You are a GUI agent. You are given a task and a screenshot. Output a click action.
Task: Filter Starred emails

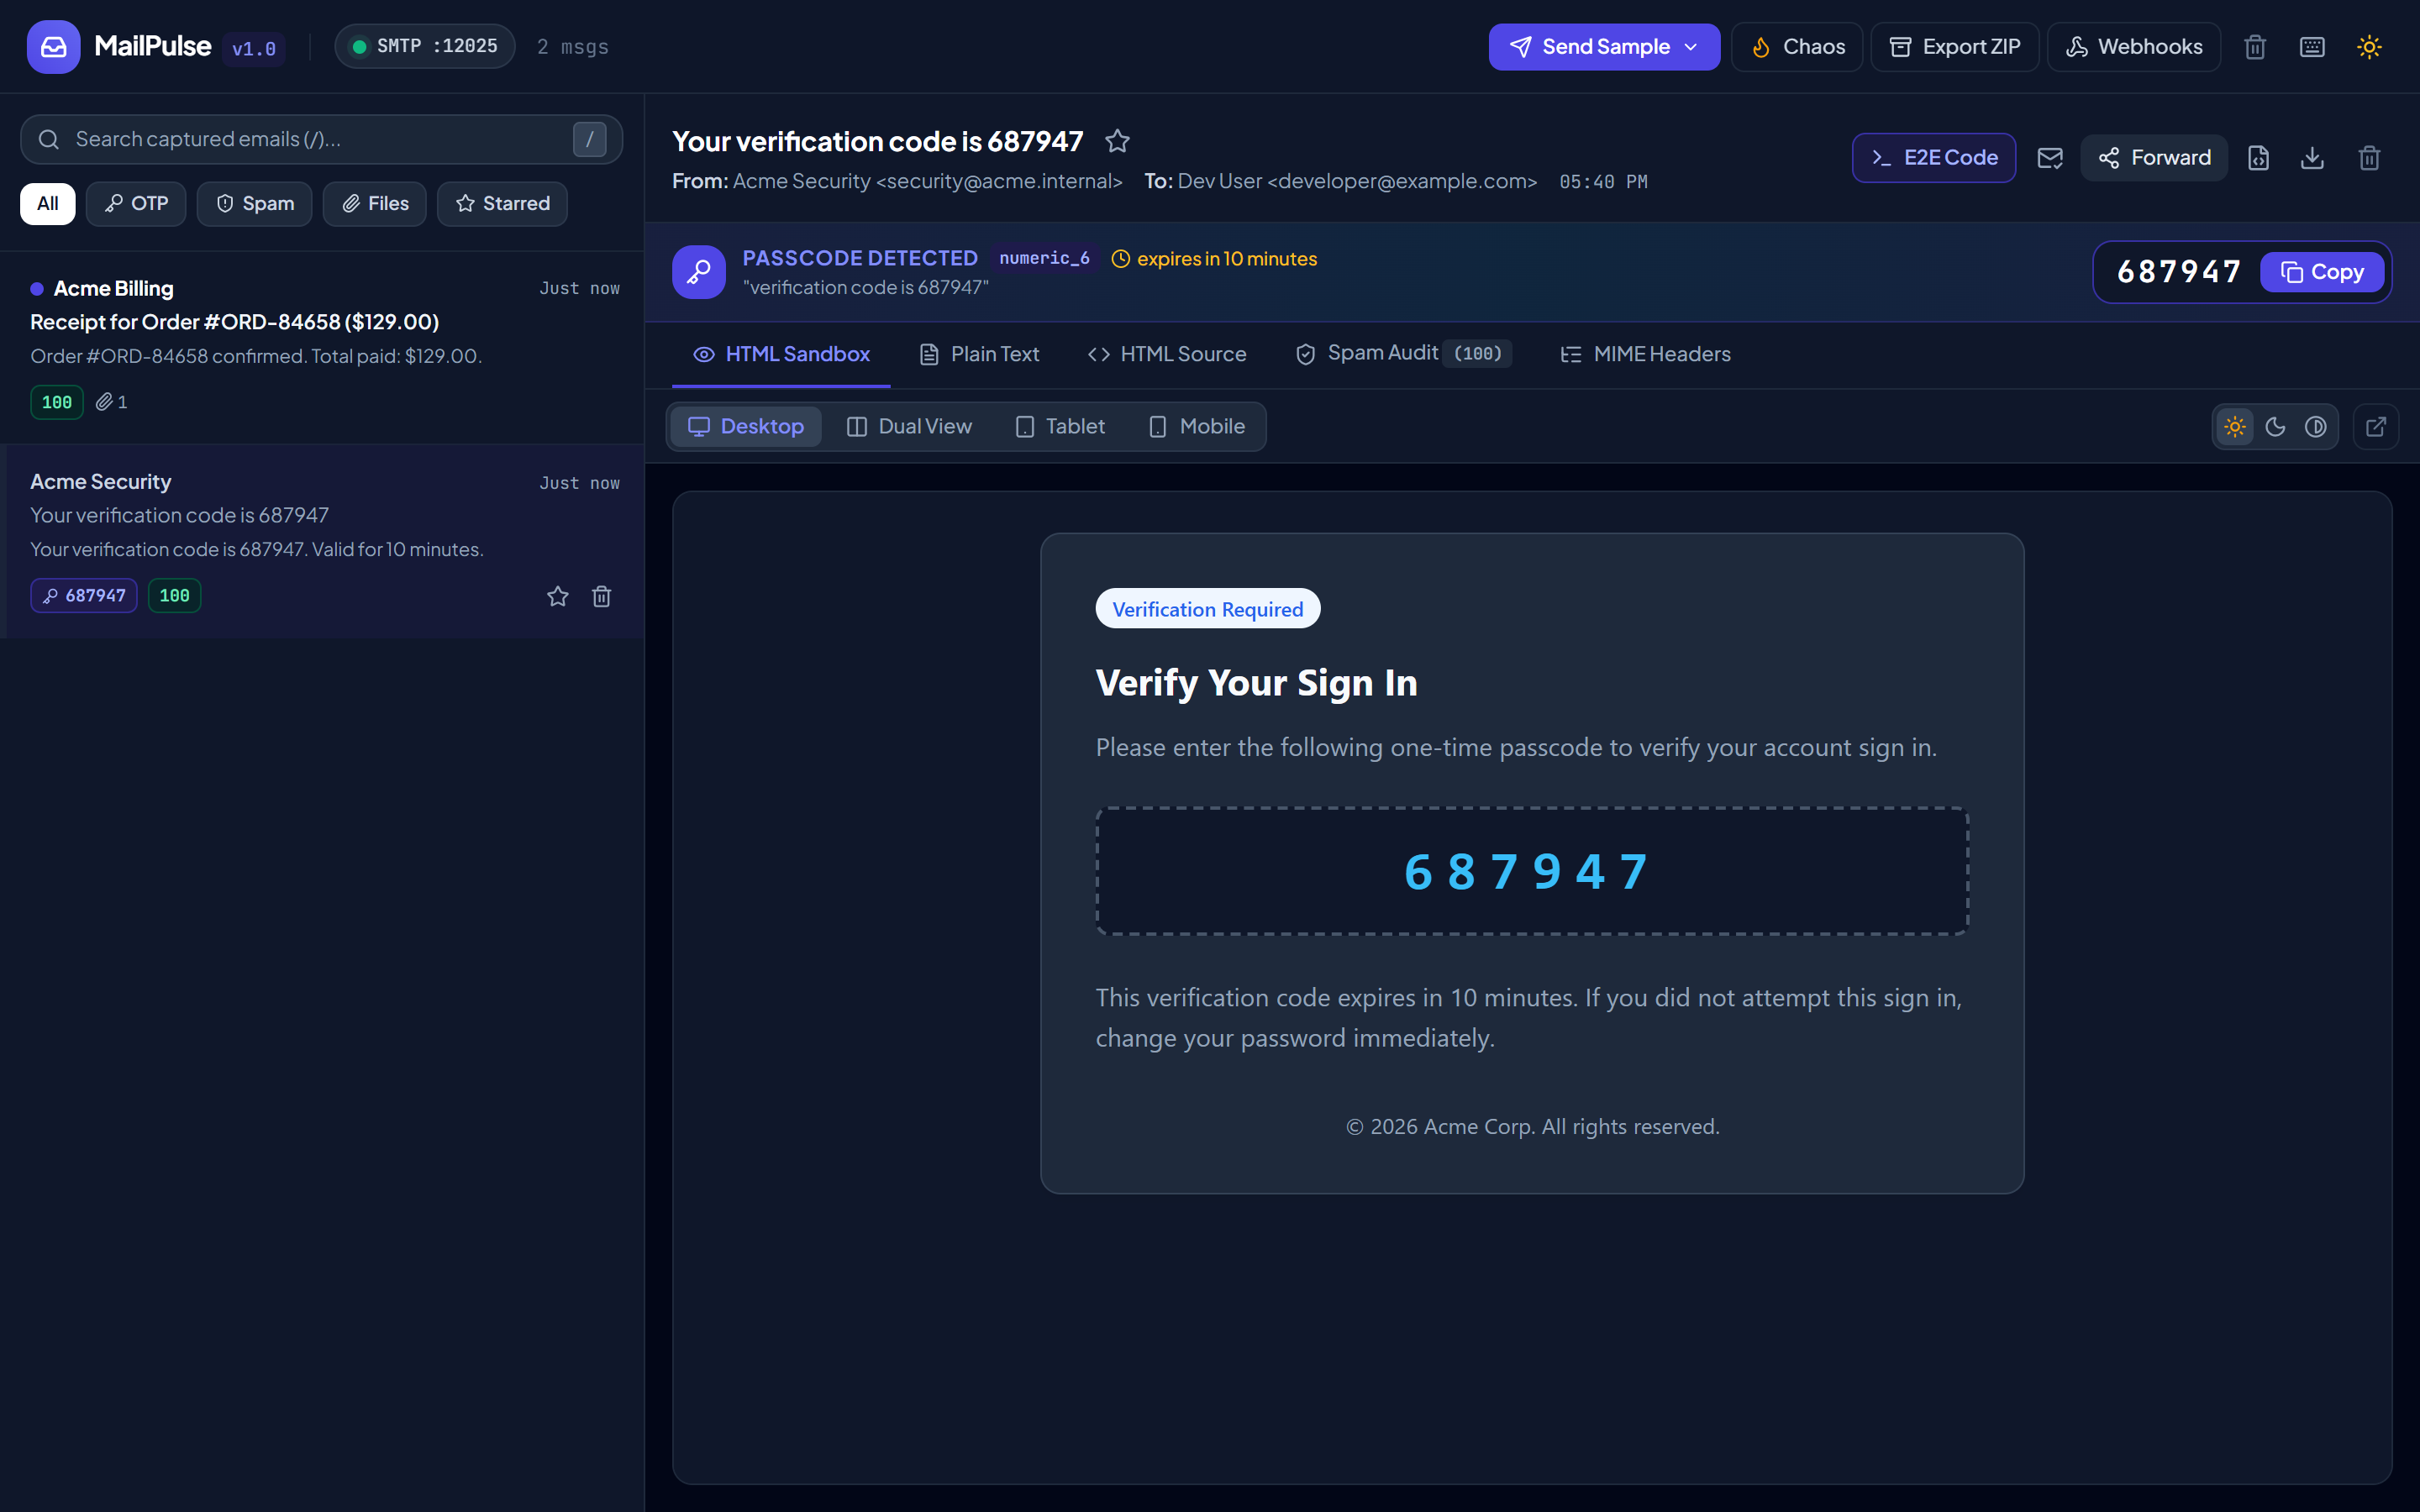tap(502, 204)
